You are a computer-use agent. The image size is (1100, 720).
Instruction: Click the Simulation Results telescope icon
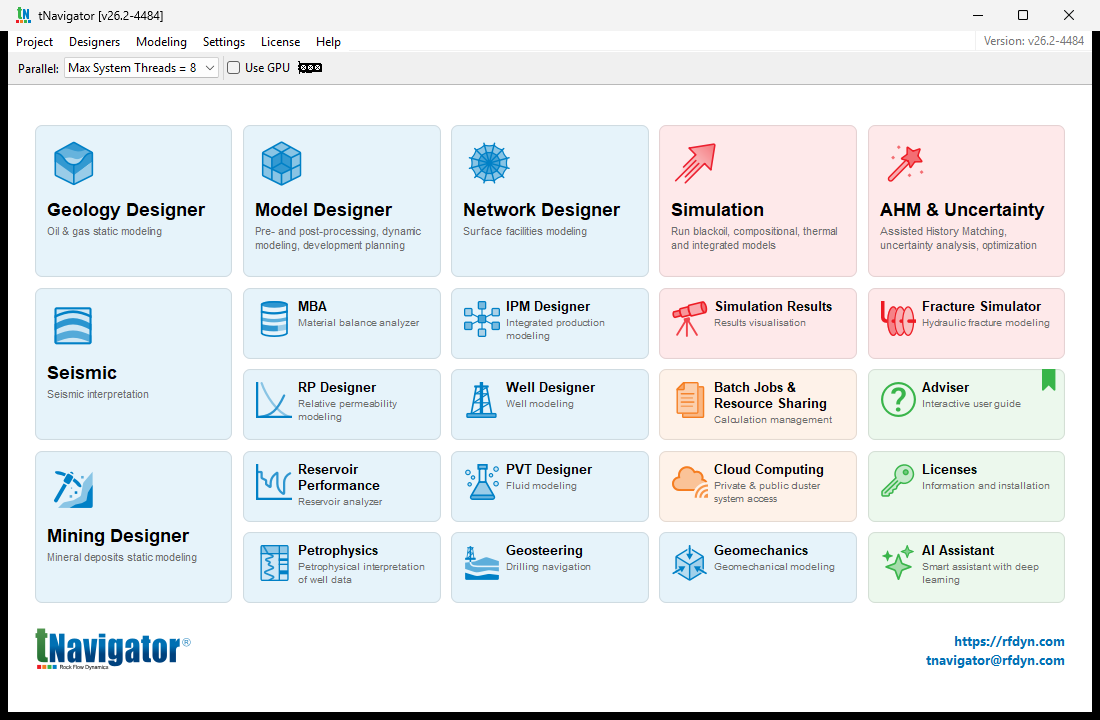click(689, 319)
